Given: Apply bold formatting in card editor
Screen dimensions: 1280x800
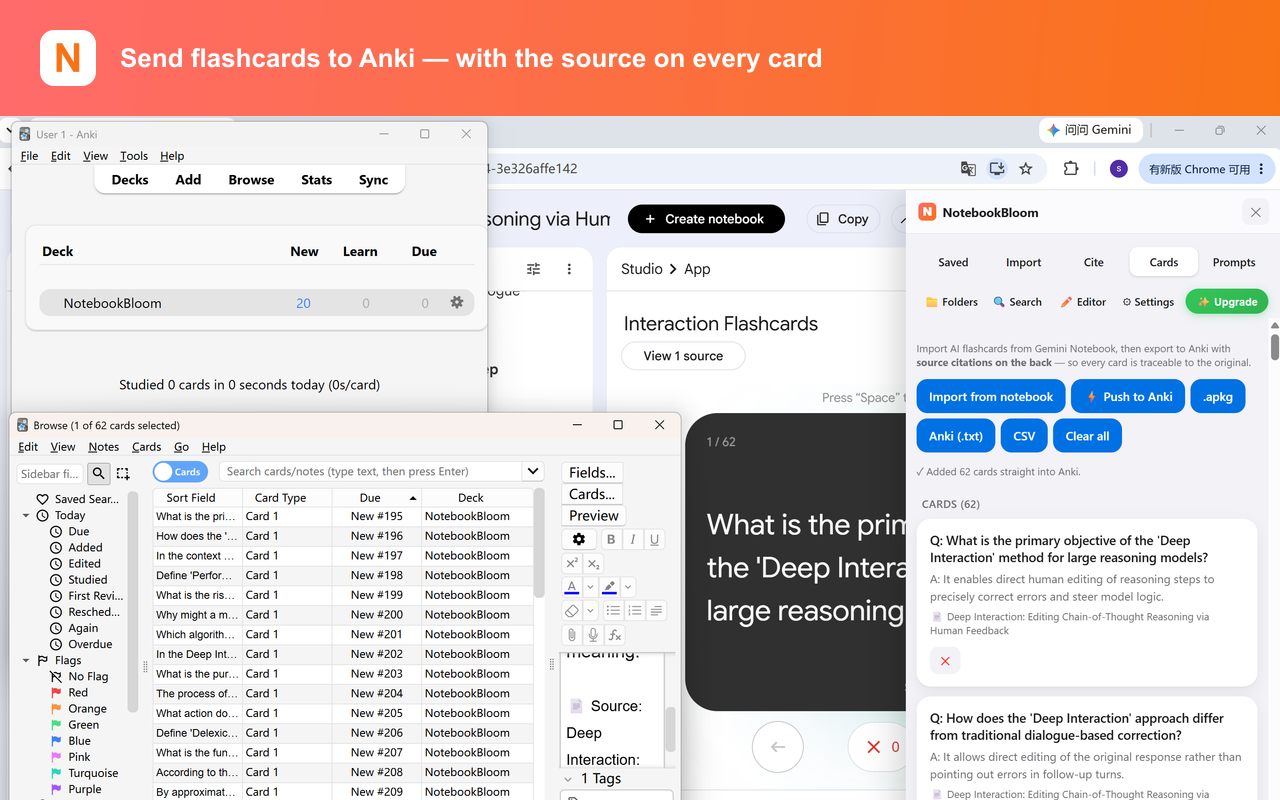Looking at the screenshot, I should 611,539.
